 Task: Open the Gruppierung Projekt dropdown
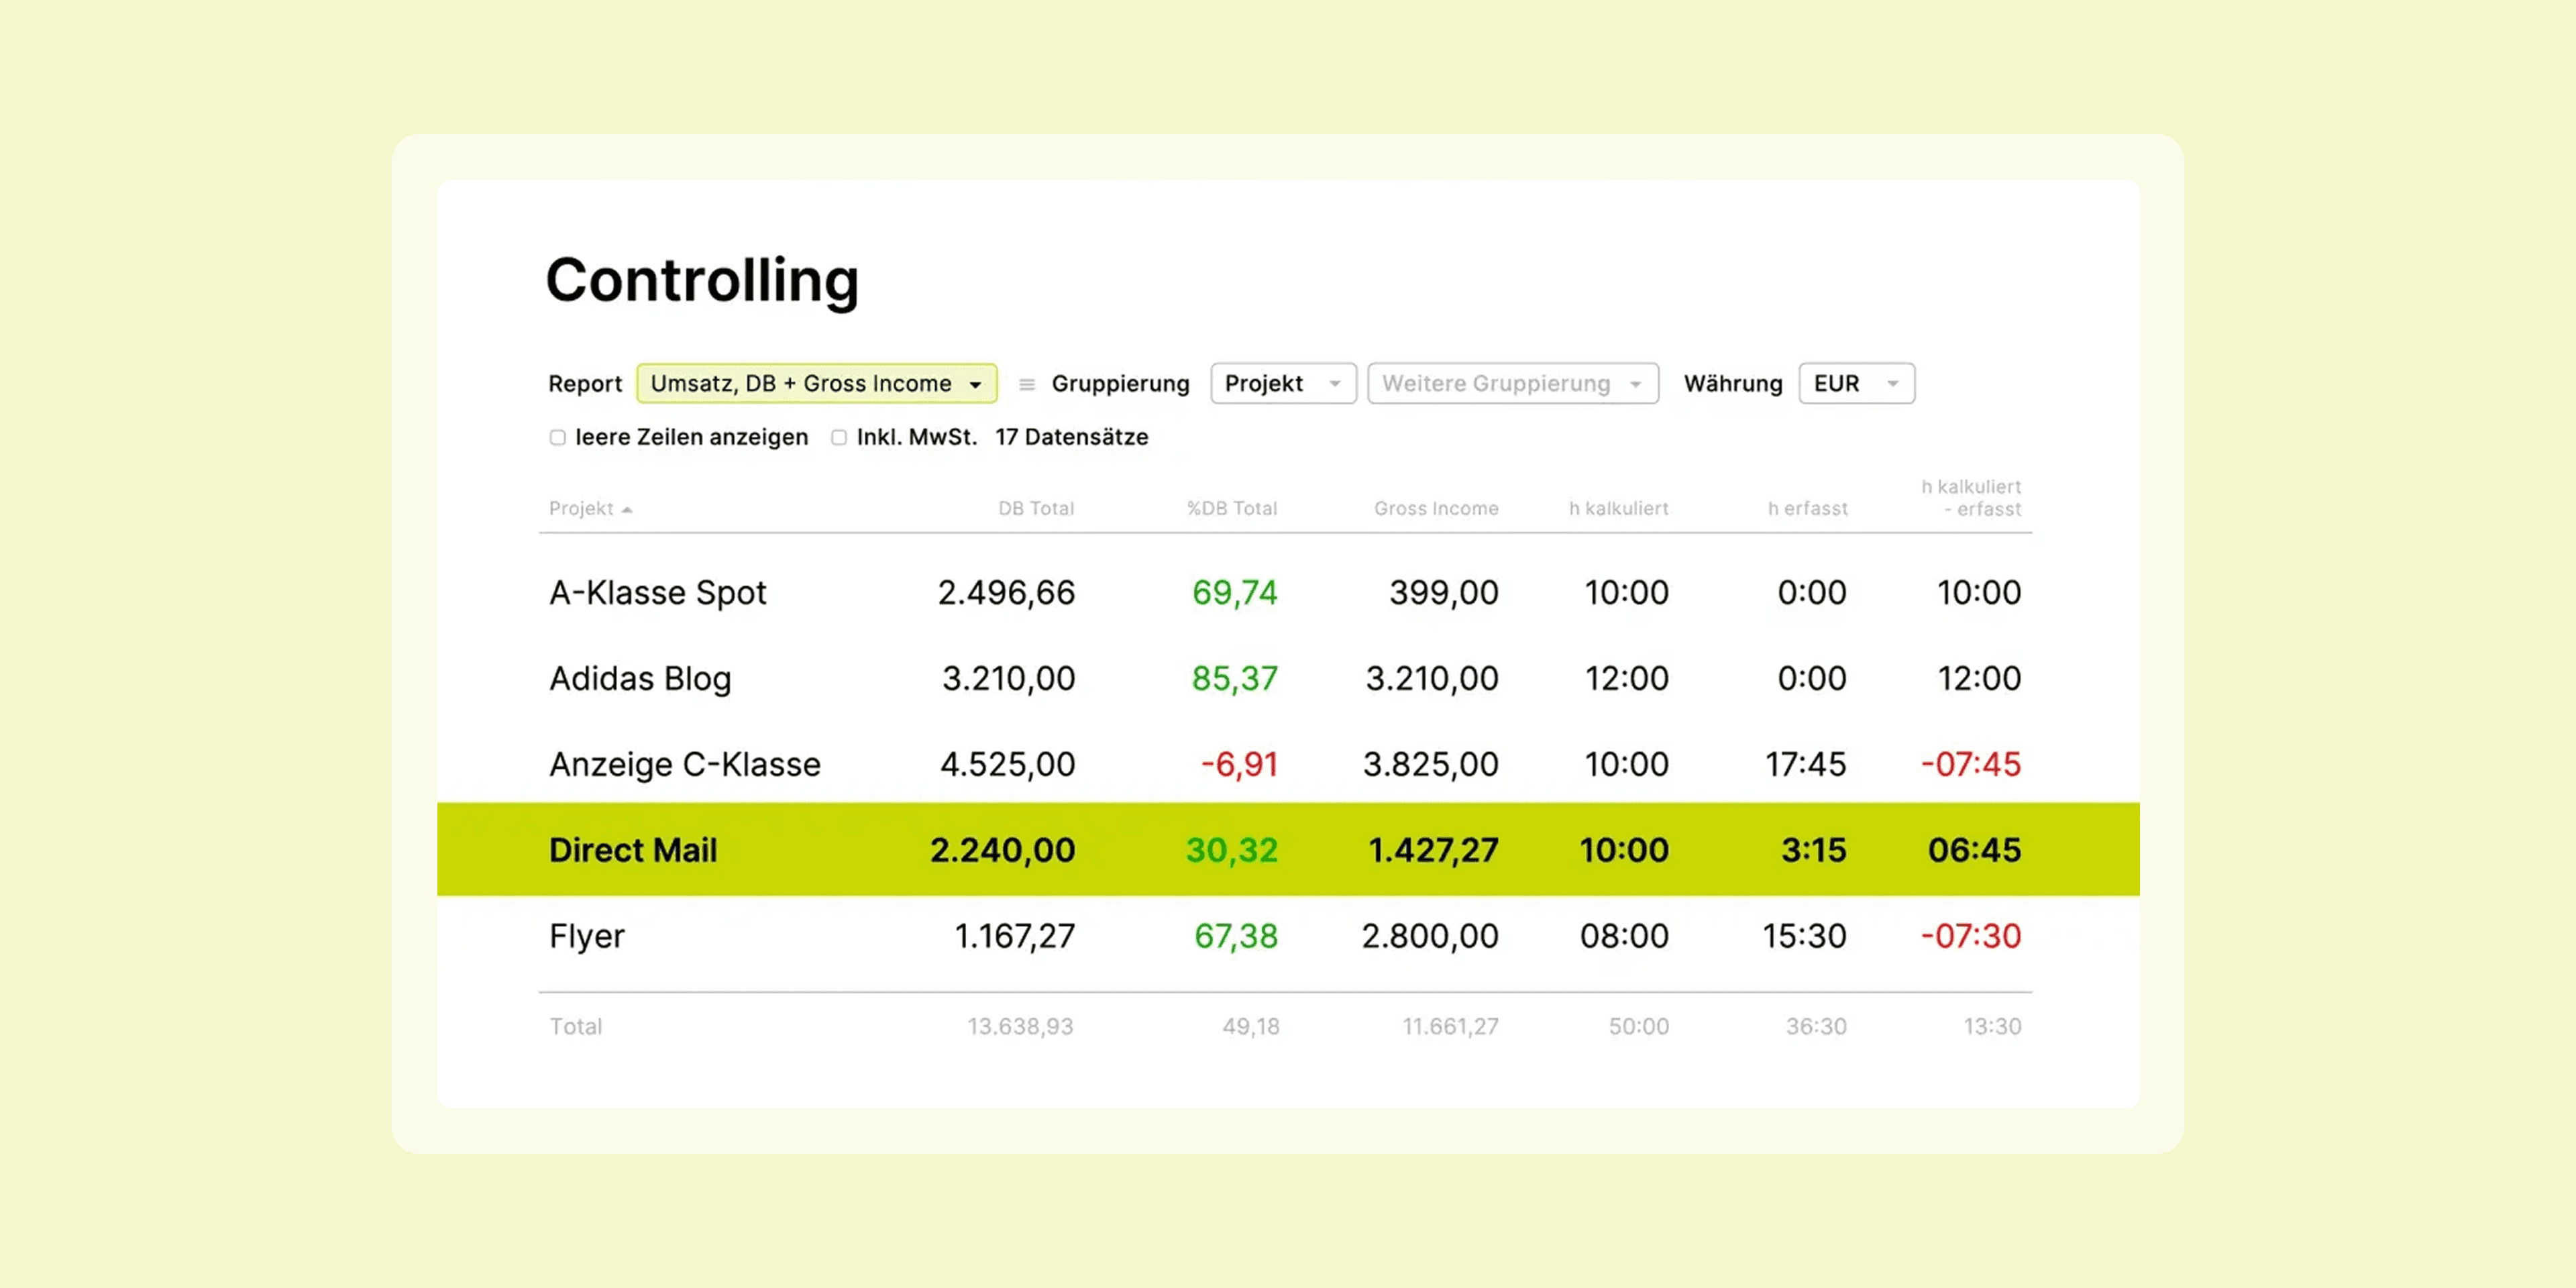tap(1283, 382)
